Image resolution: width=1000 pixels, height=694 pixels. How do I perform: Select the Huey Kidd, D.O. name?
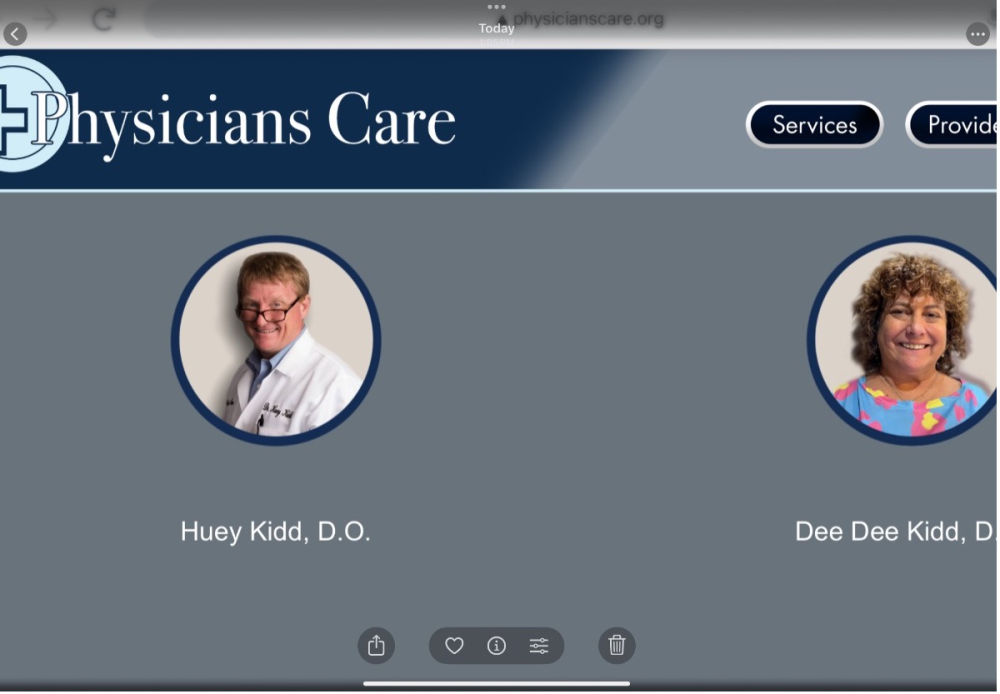point(275,532)
